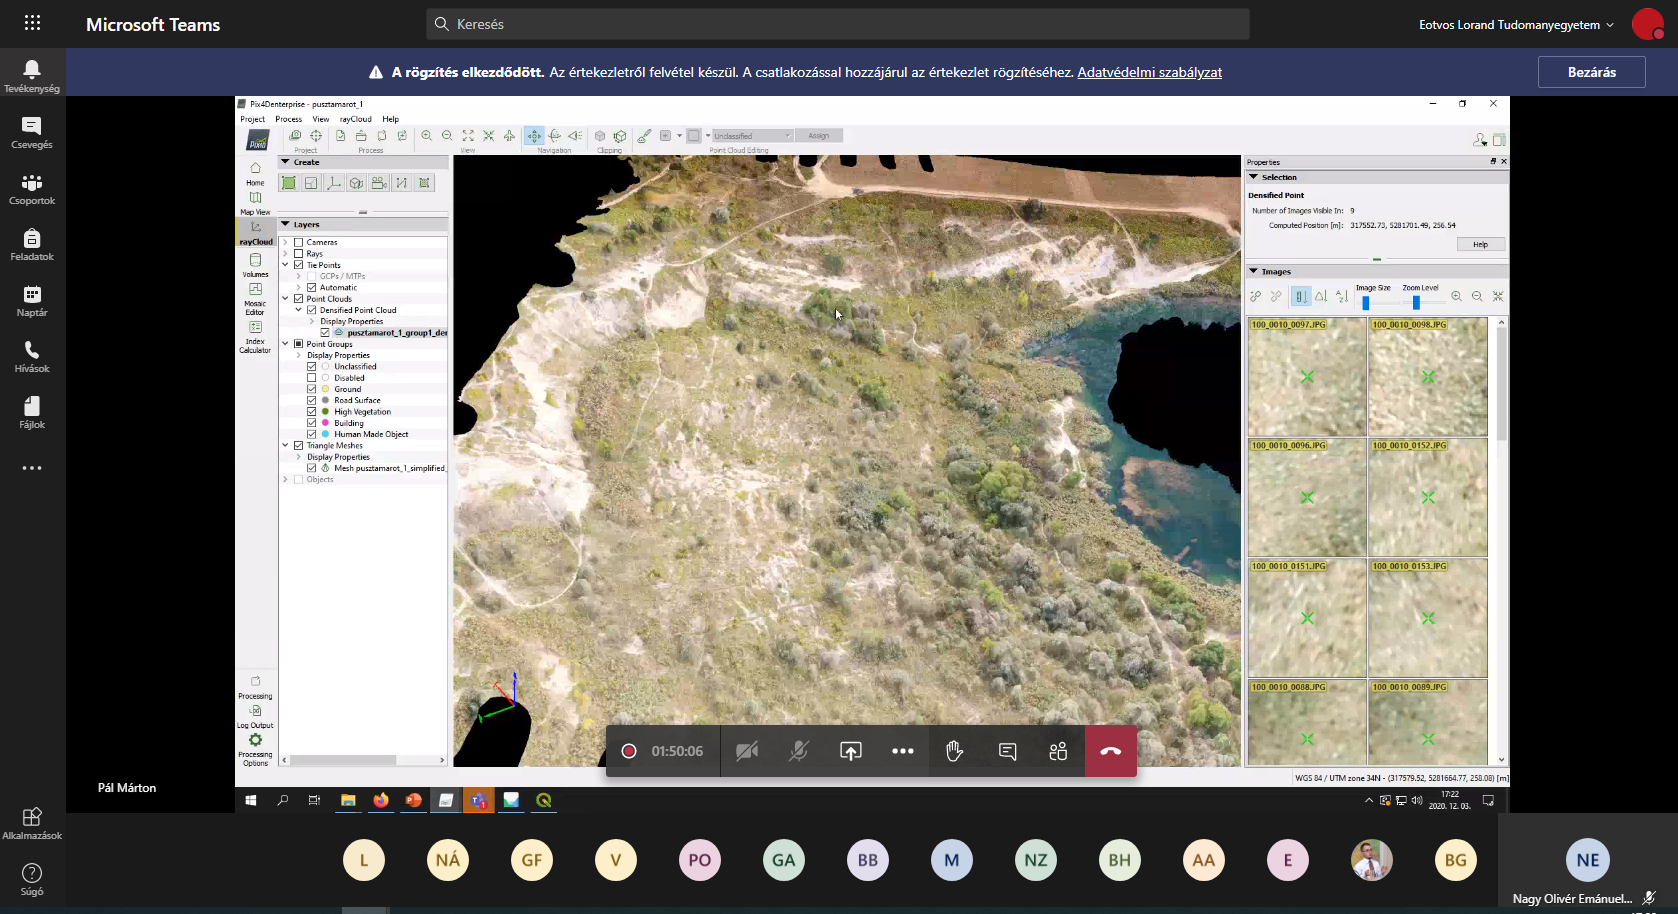Adjust the Image Size slider
Image resolution: width=1678 pixels, height=914 pixels.
(1366, 302)
